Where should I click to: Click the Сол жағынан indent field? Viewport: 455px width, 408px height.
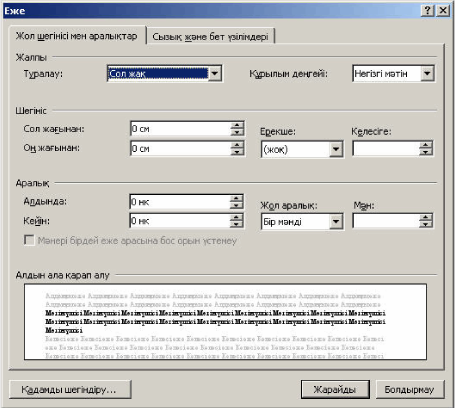180,129
